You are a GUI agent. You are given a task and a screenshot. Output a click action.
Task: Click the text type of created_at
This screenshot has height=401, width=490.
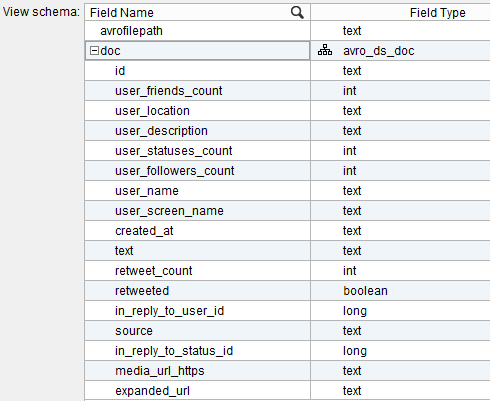coord(352,231)
